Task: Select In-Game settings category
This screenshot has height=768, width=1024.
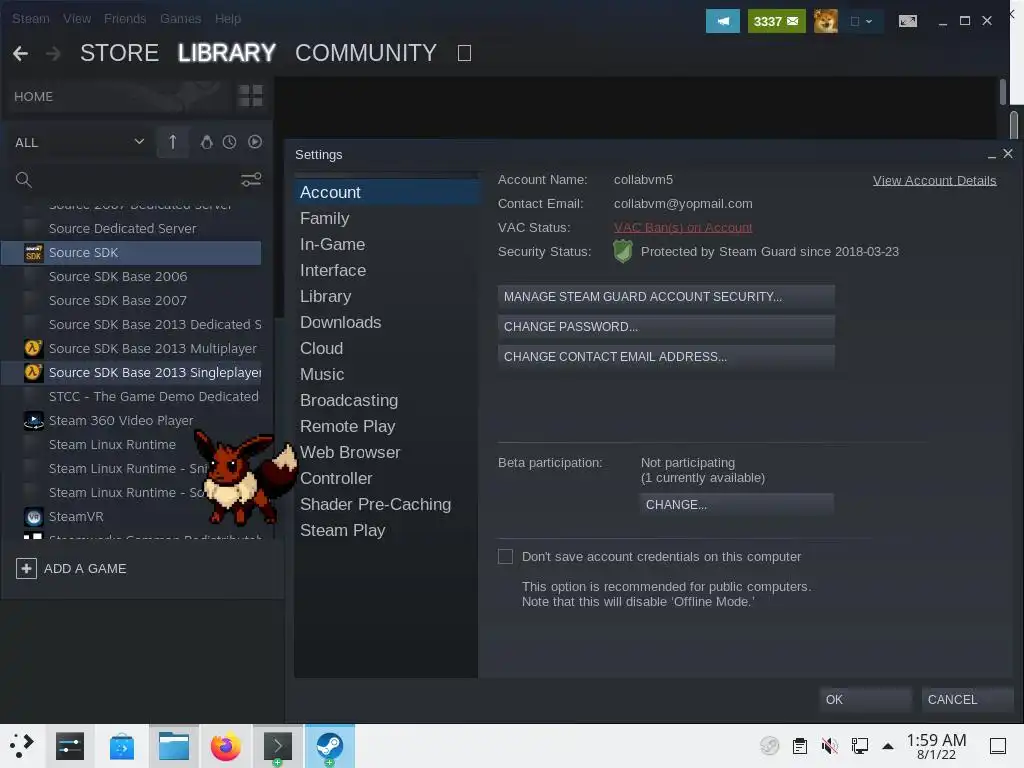Action: click(x=386, y=244)
